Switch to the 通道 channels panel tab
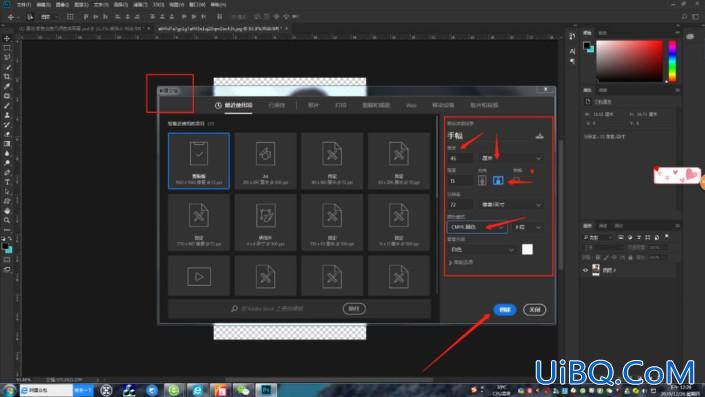The image size is (705, 397). point(603,226)
